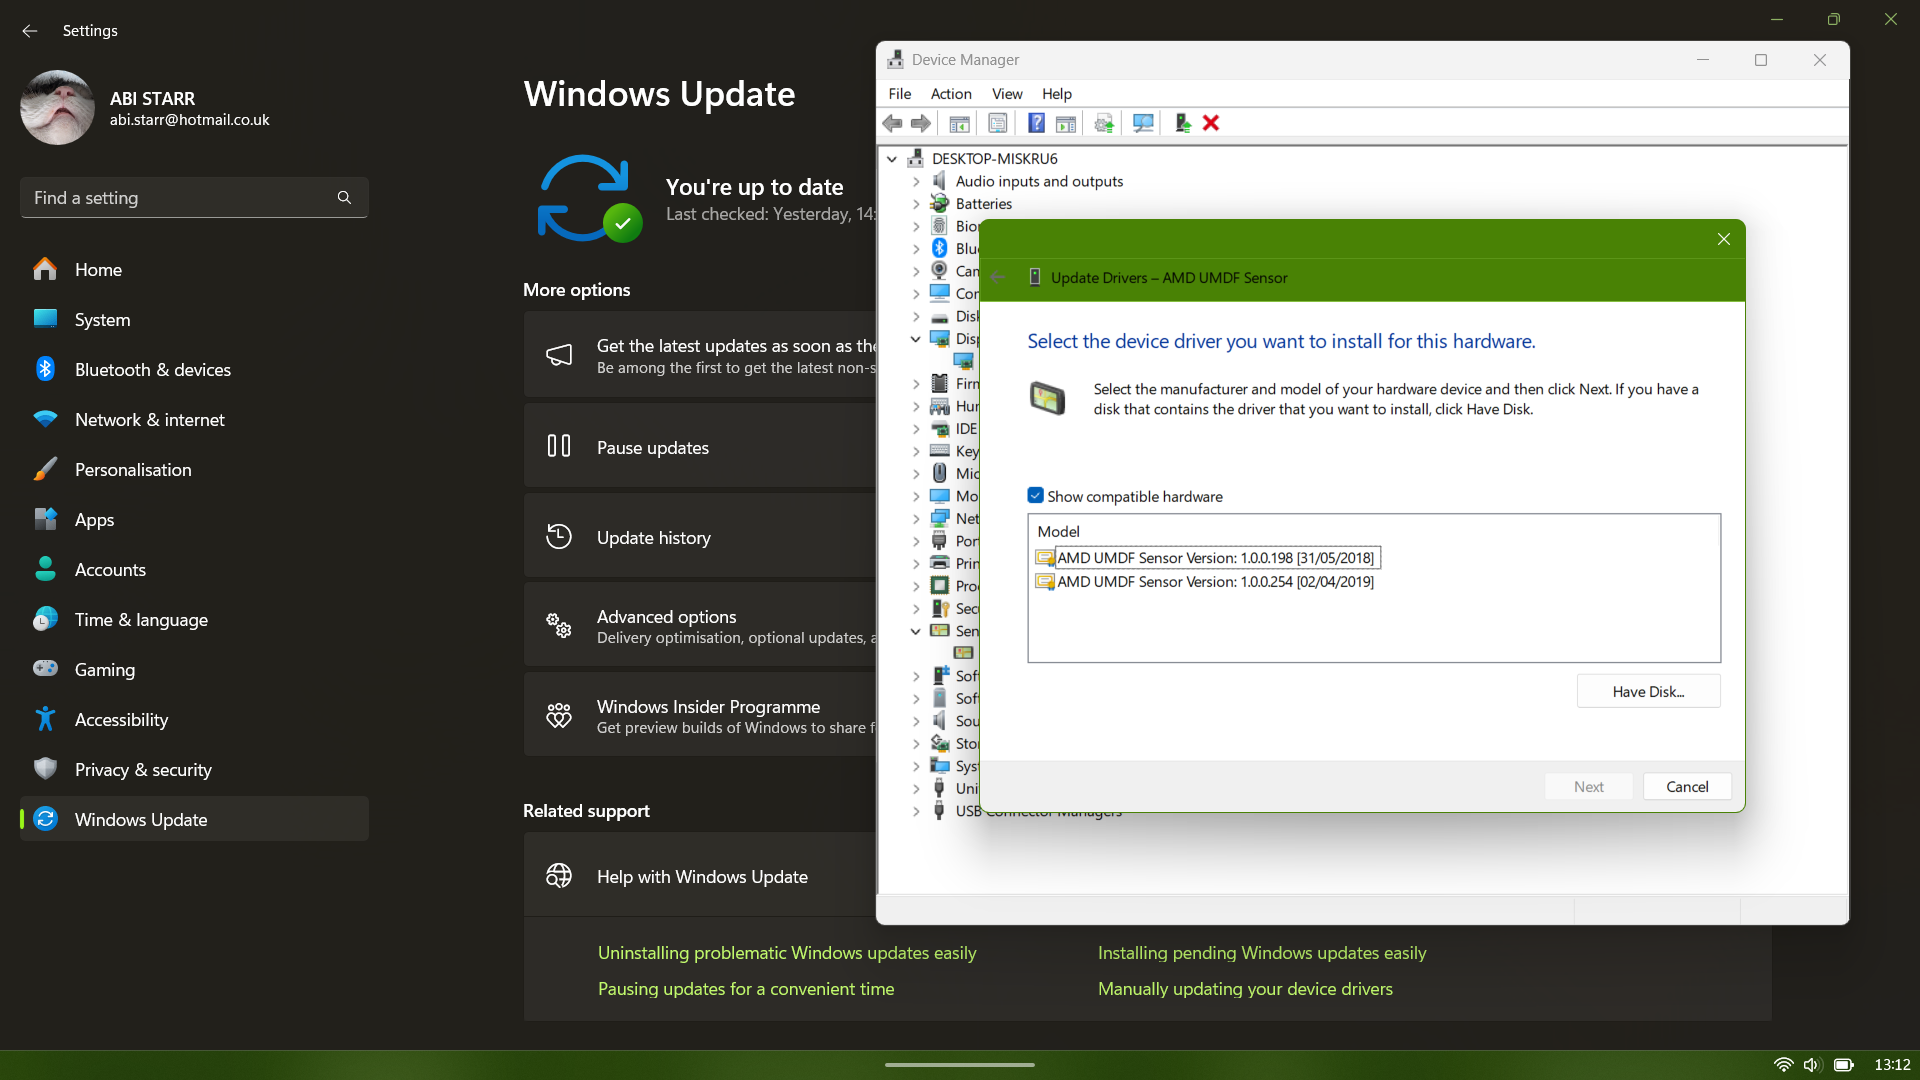The width and height of the screenshot is (1920, 1080).
Task: Click the Device Manager back arrow icon
Action: coord(892,123)
